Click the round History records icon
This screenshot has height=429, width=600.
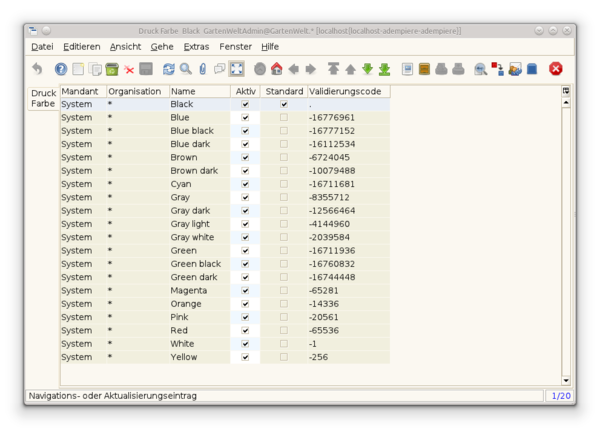tap(260, 69)
